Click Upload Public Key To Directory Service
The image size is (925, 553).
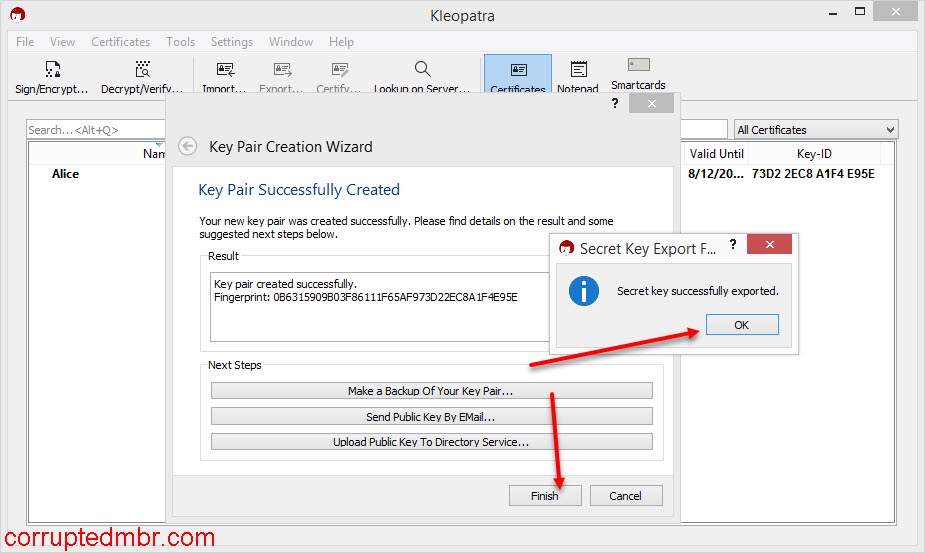tap(431, 441)
